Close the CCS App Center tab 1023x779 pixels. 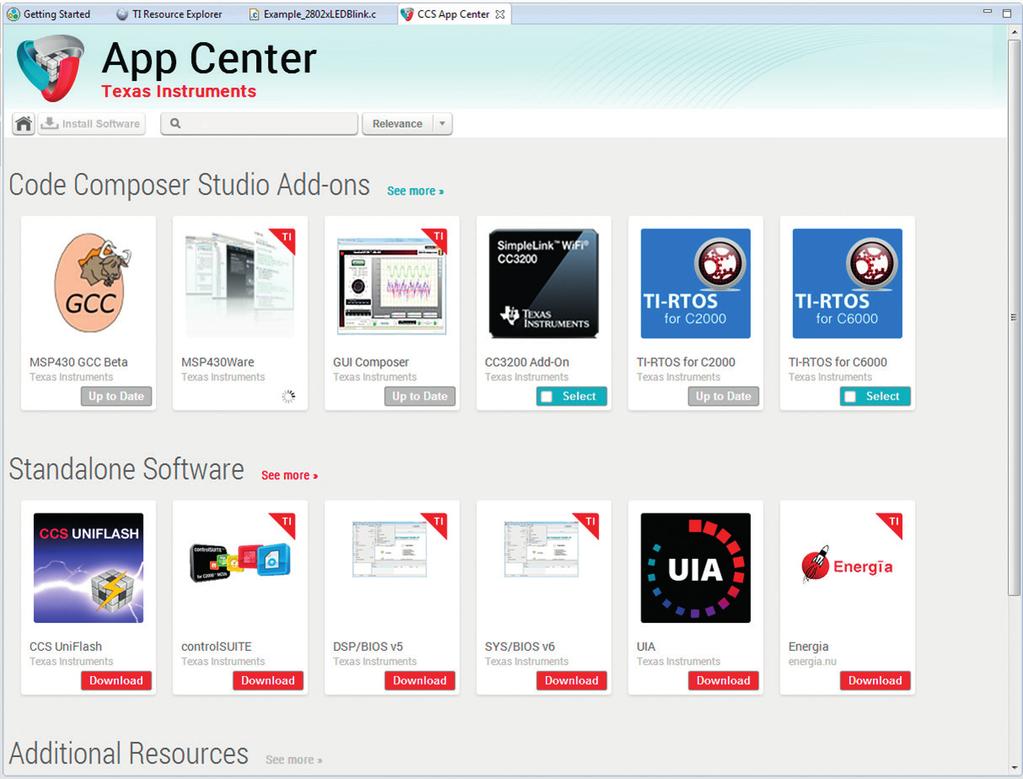(x=500, y=14)
